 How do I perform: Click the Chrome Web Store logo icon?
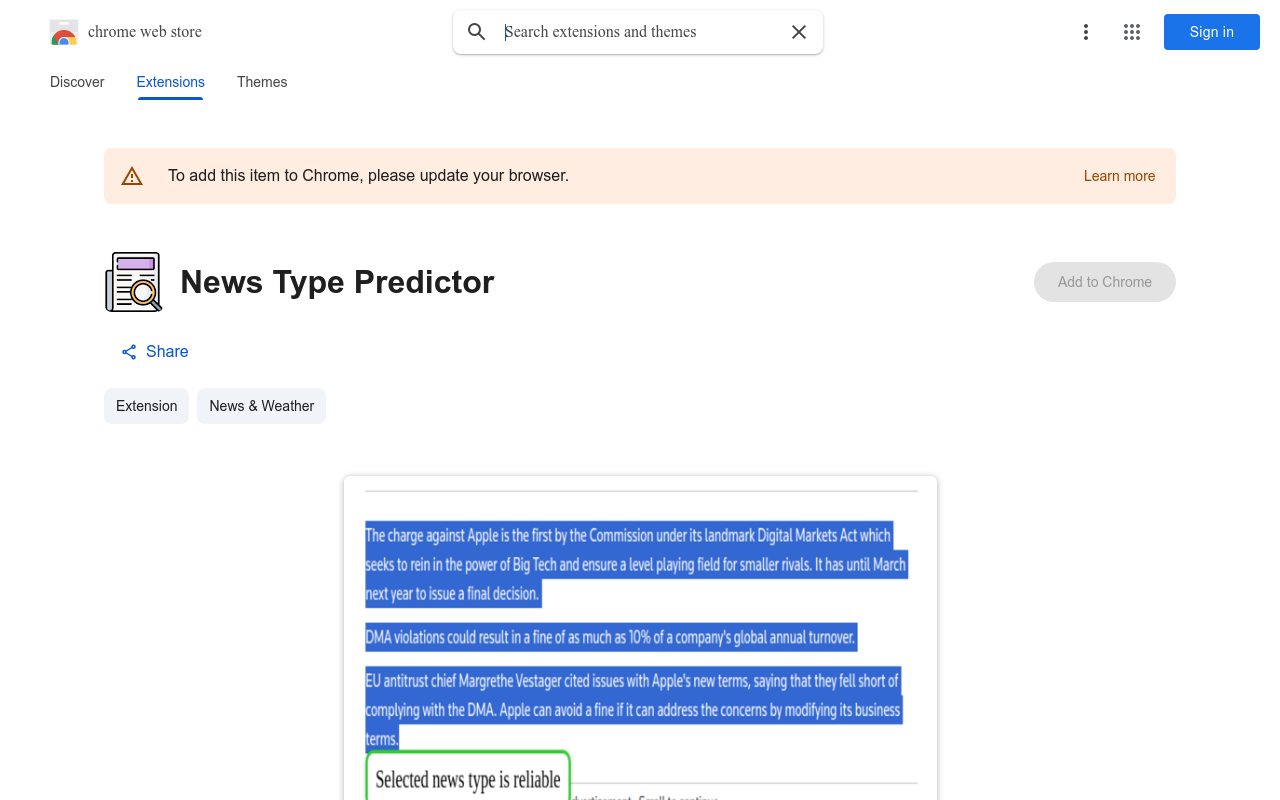coord(63,32)
